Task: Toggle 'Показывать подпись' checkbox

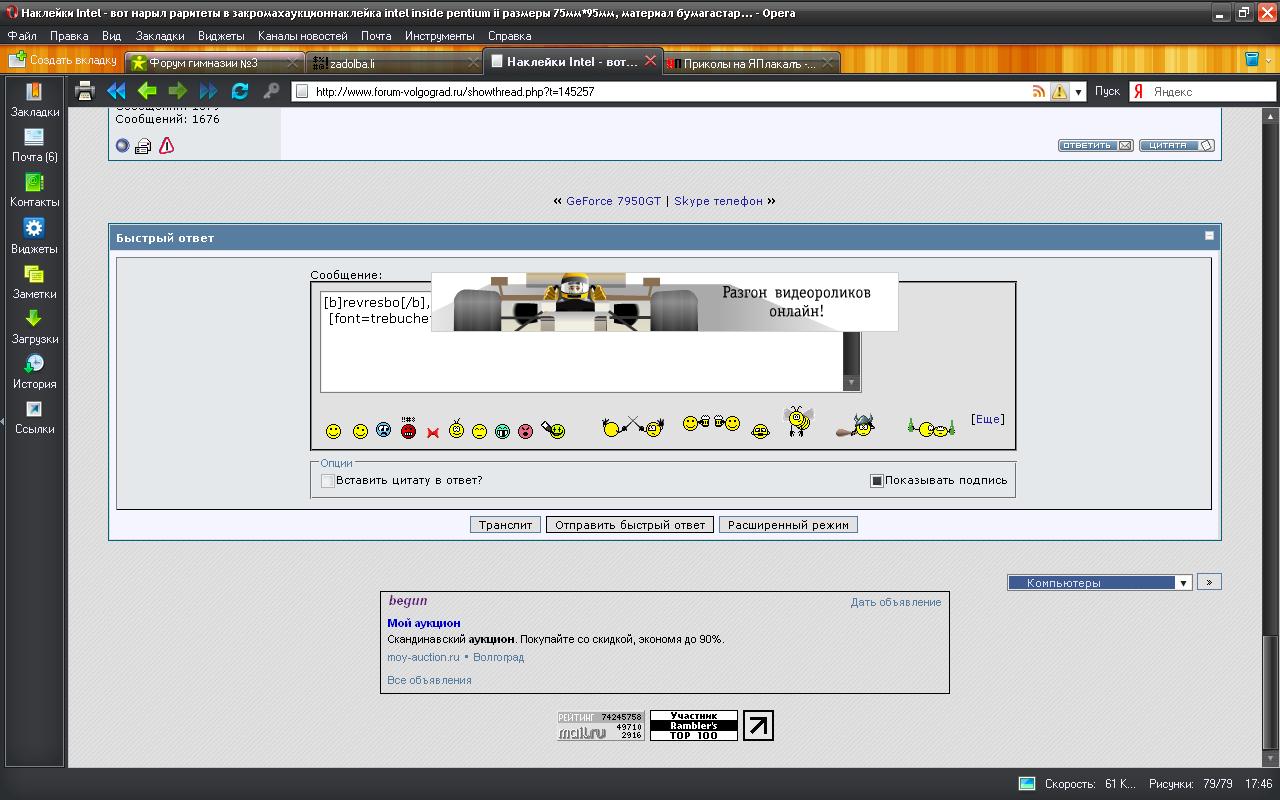Action: (x=877, y=481)
